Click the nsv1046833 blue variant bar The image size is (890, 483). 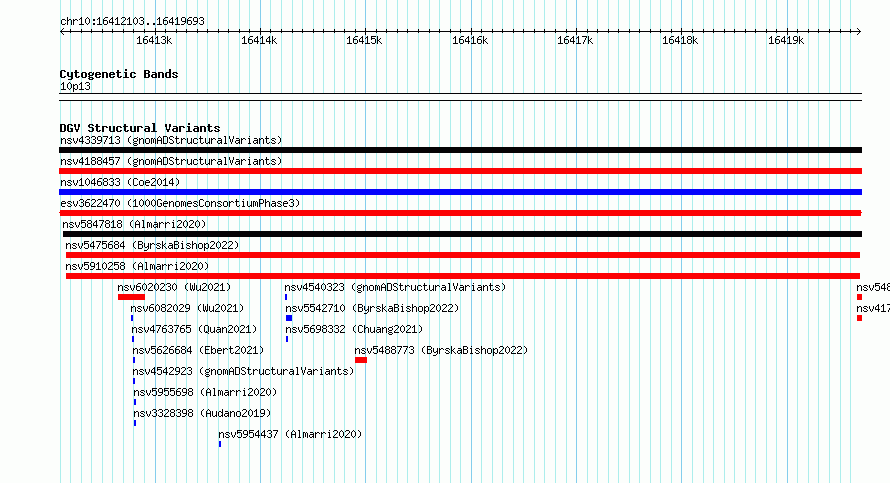pos(460,192)
